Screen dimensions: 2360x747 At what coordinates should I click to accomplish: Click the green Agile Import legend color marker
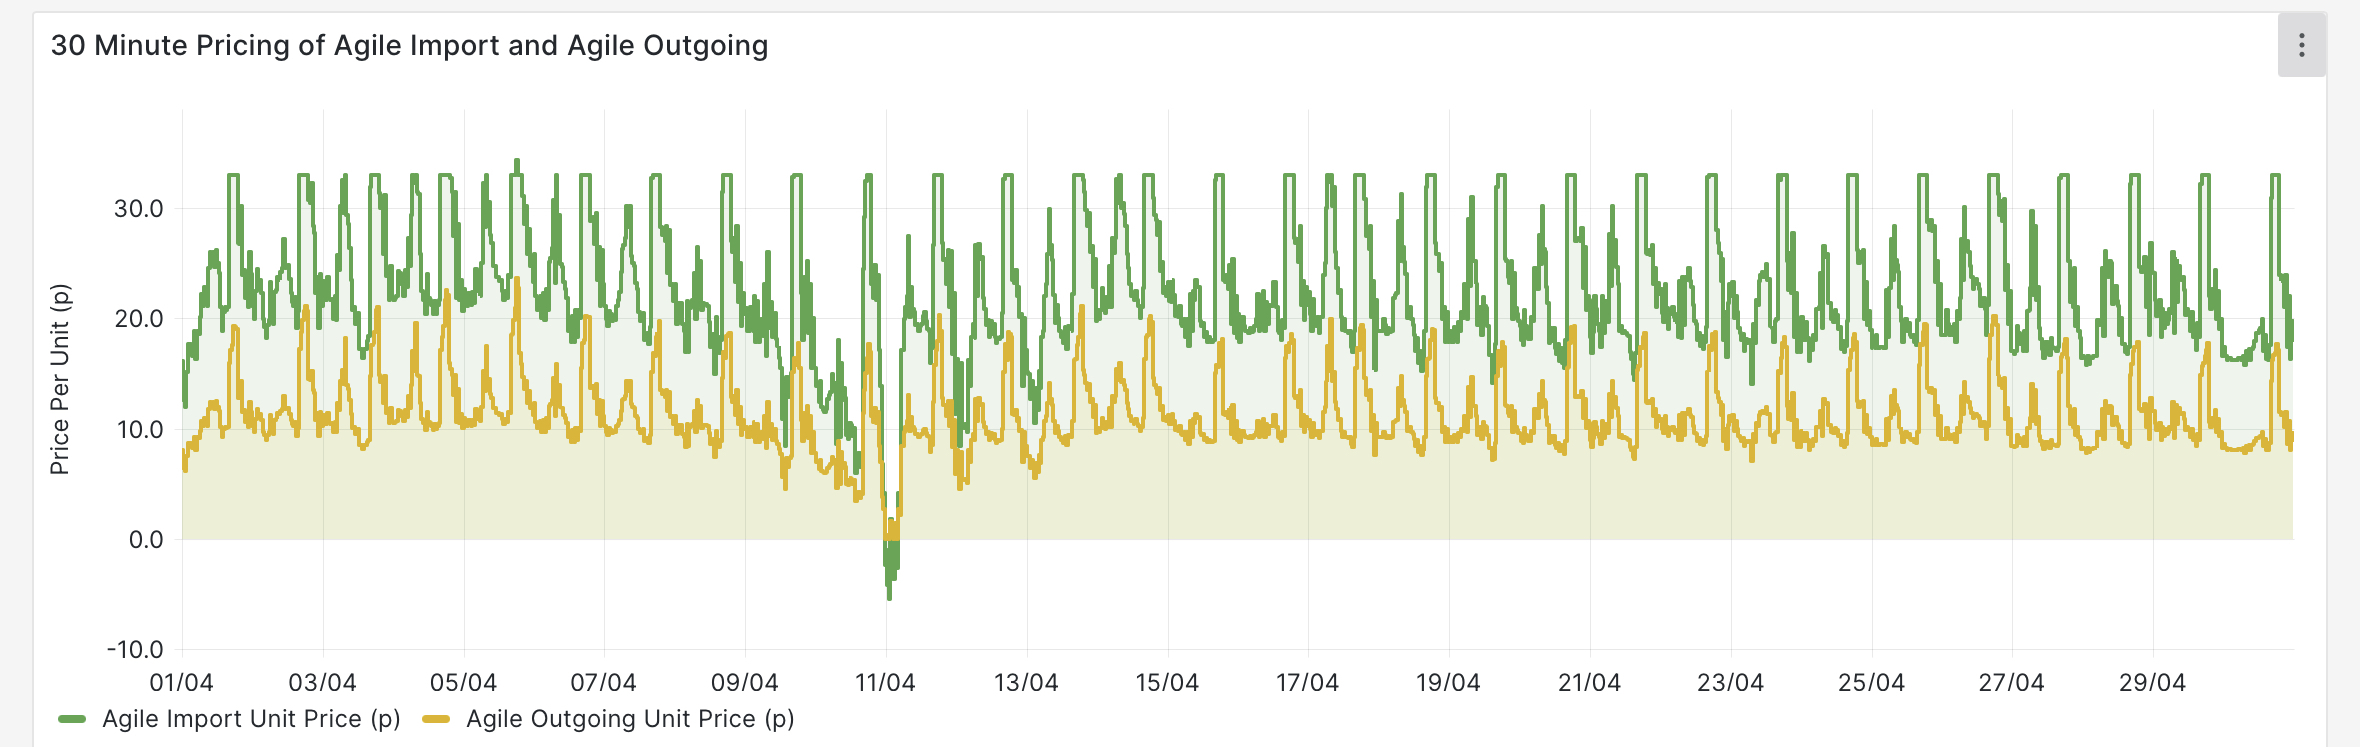tap(72, 719)
